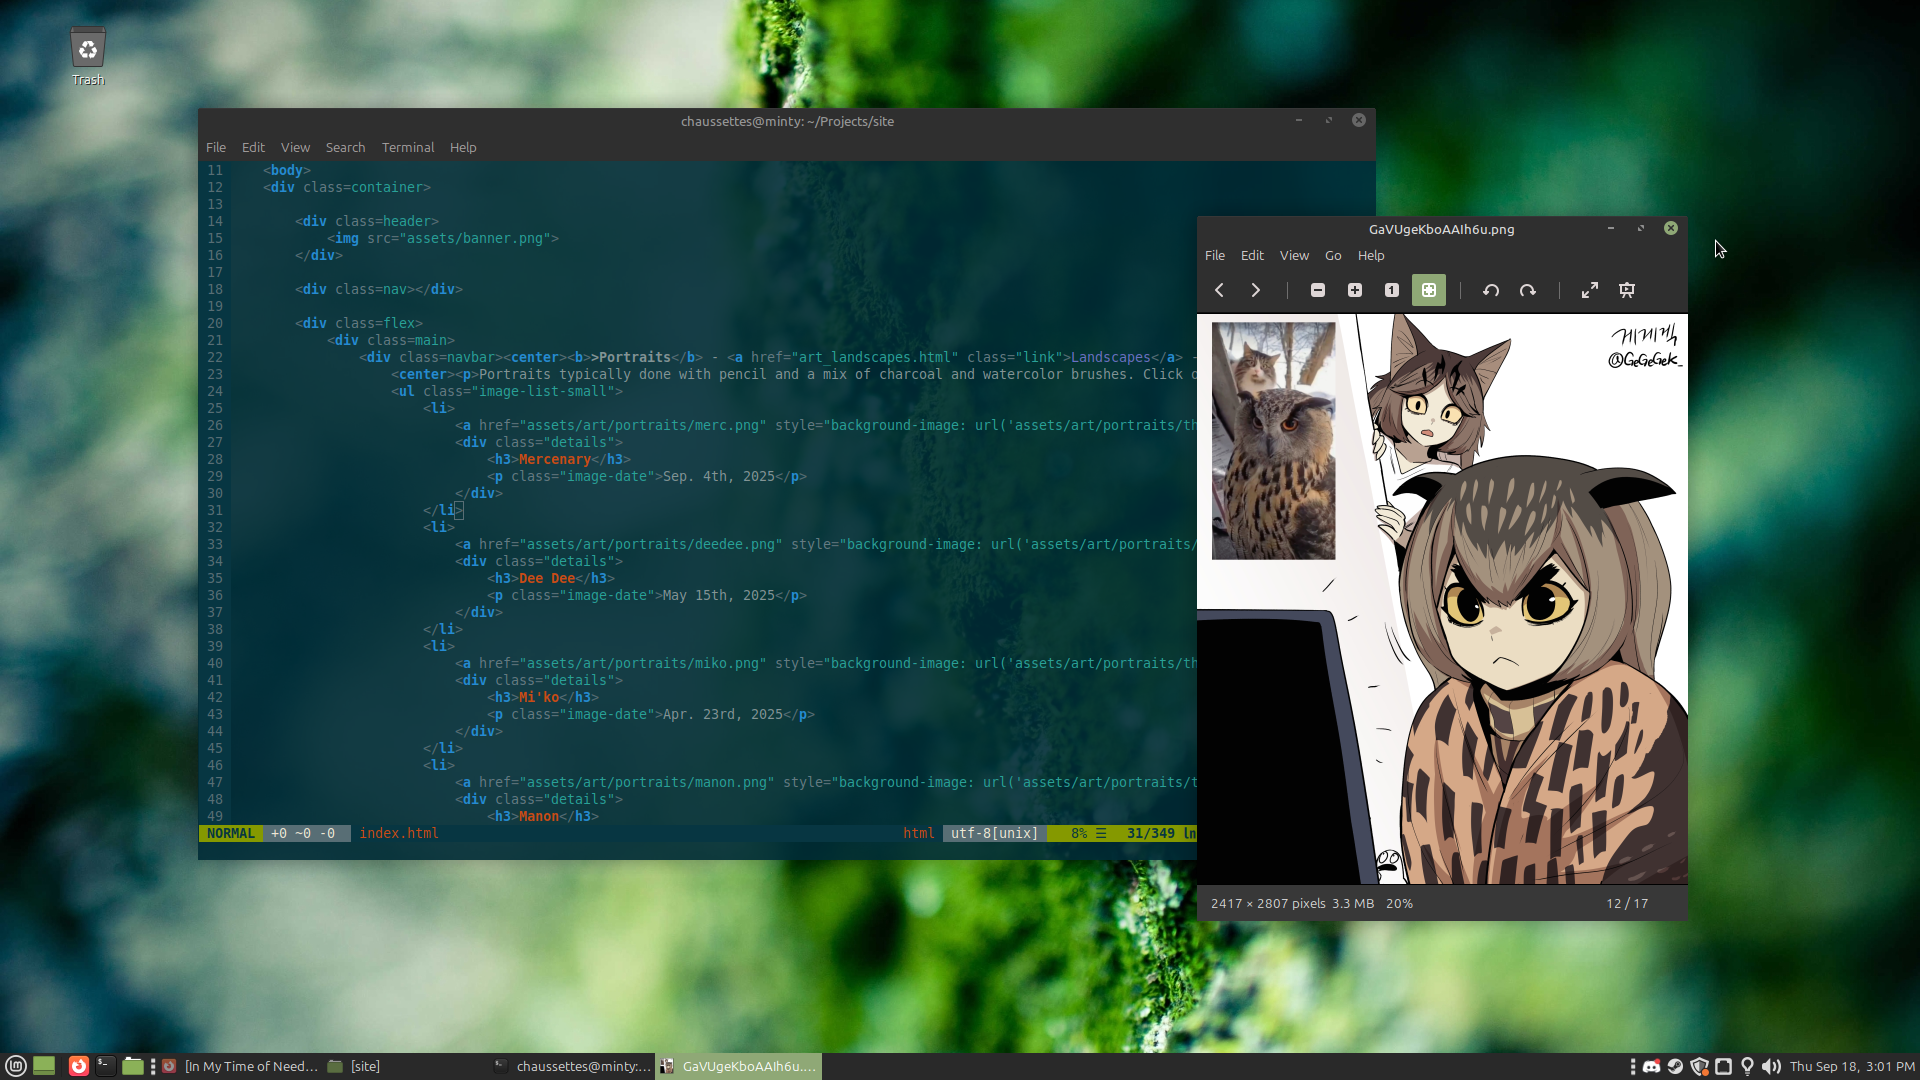The image size is (1920, 1080).
Task: Zoom in the image
Action: pyautogui.click(x=1355, y=290)
